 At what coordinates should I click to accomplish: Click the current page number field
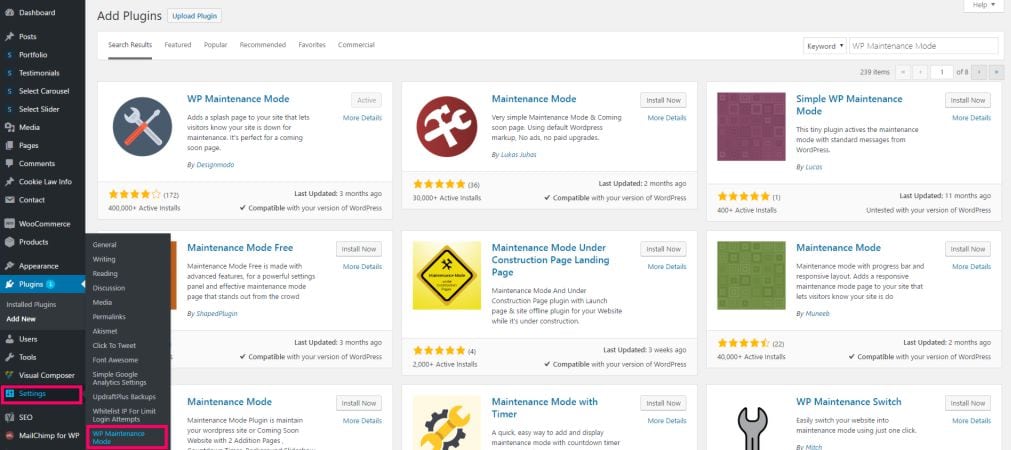(942, 72)
